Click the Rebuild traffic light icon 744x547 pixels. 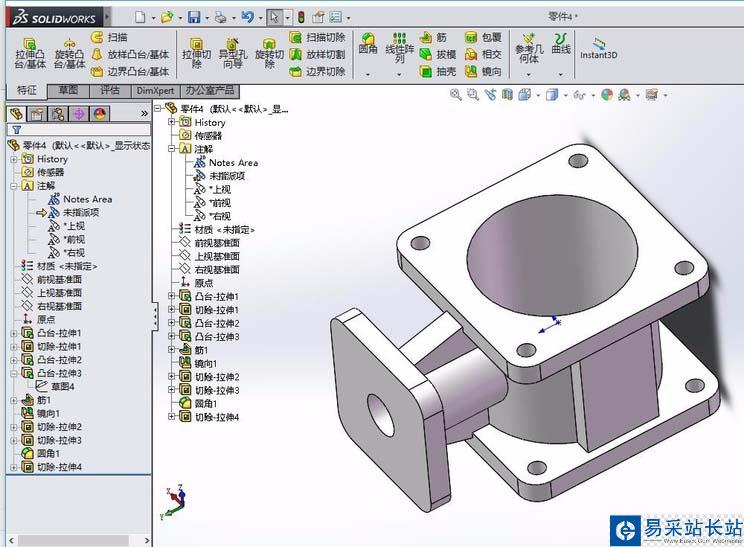(301, 18)
